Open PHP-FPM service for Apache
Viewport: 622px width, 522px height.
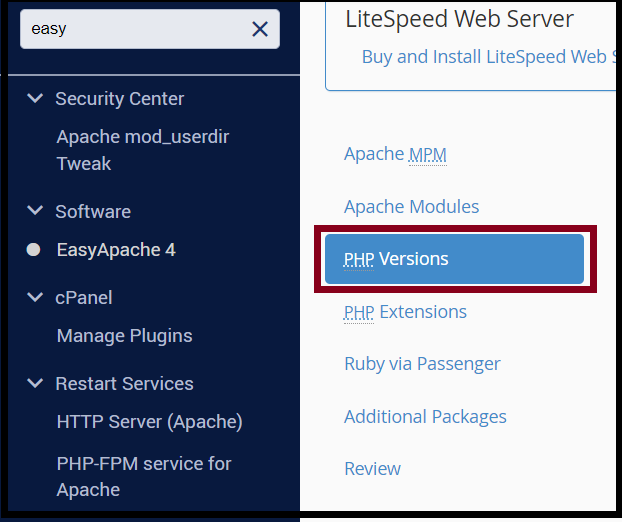144,476
